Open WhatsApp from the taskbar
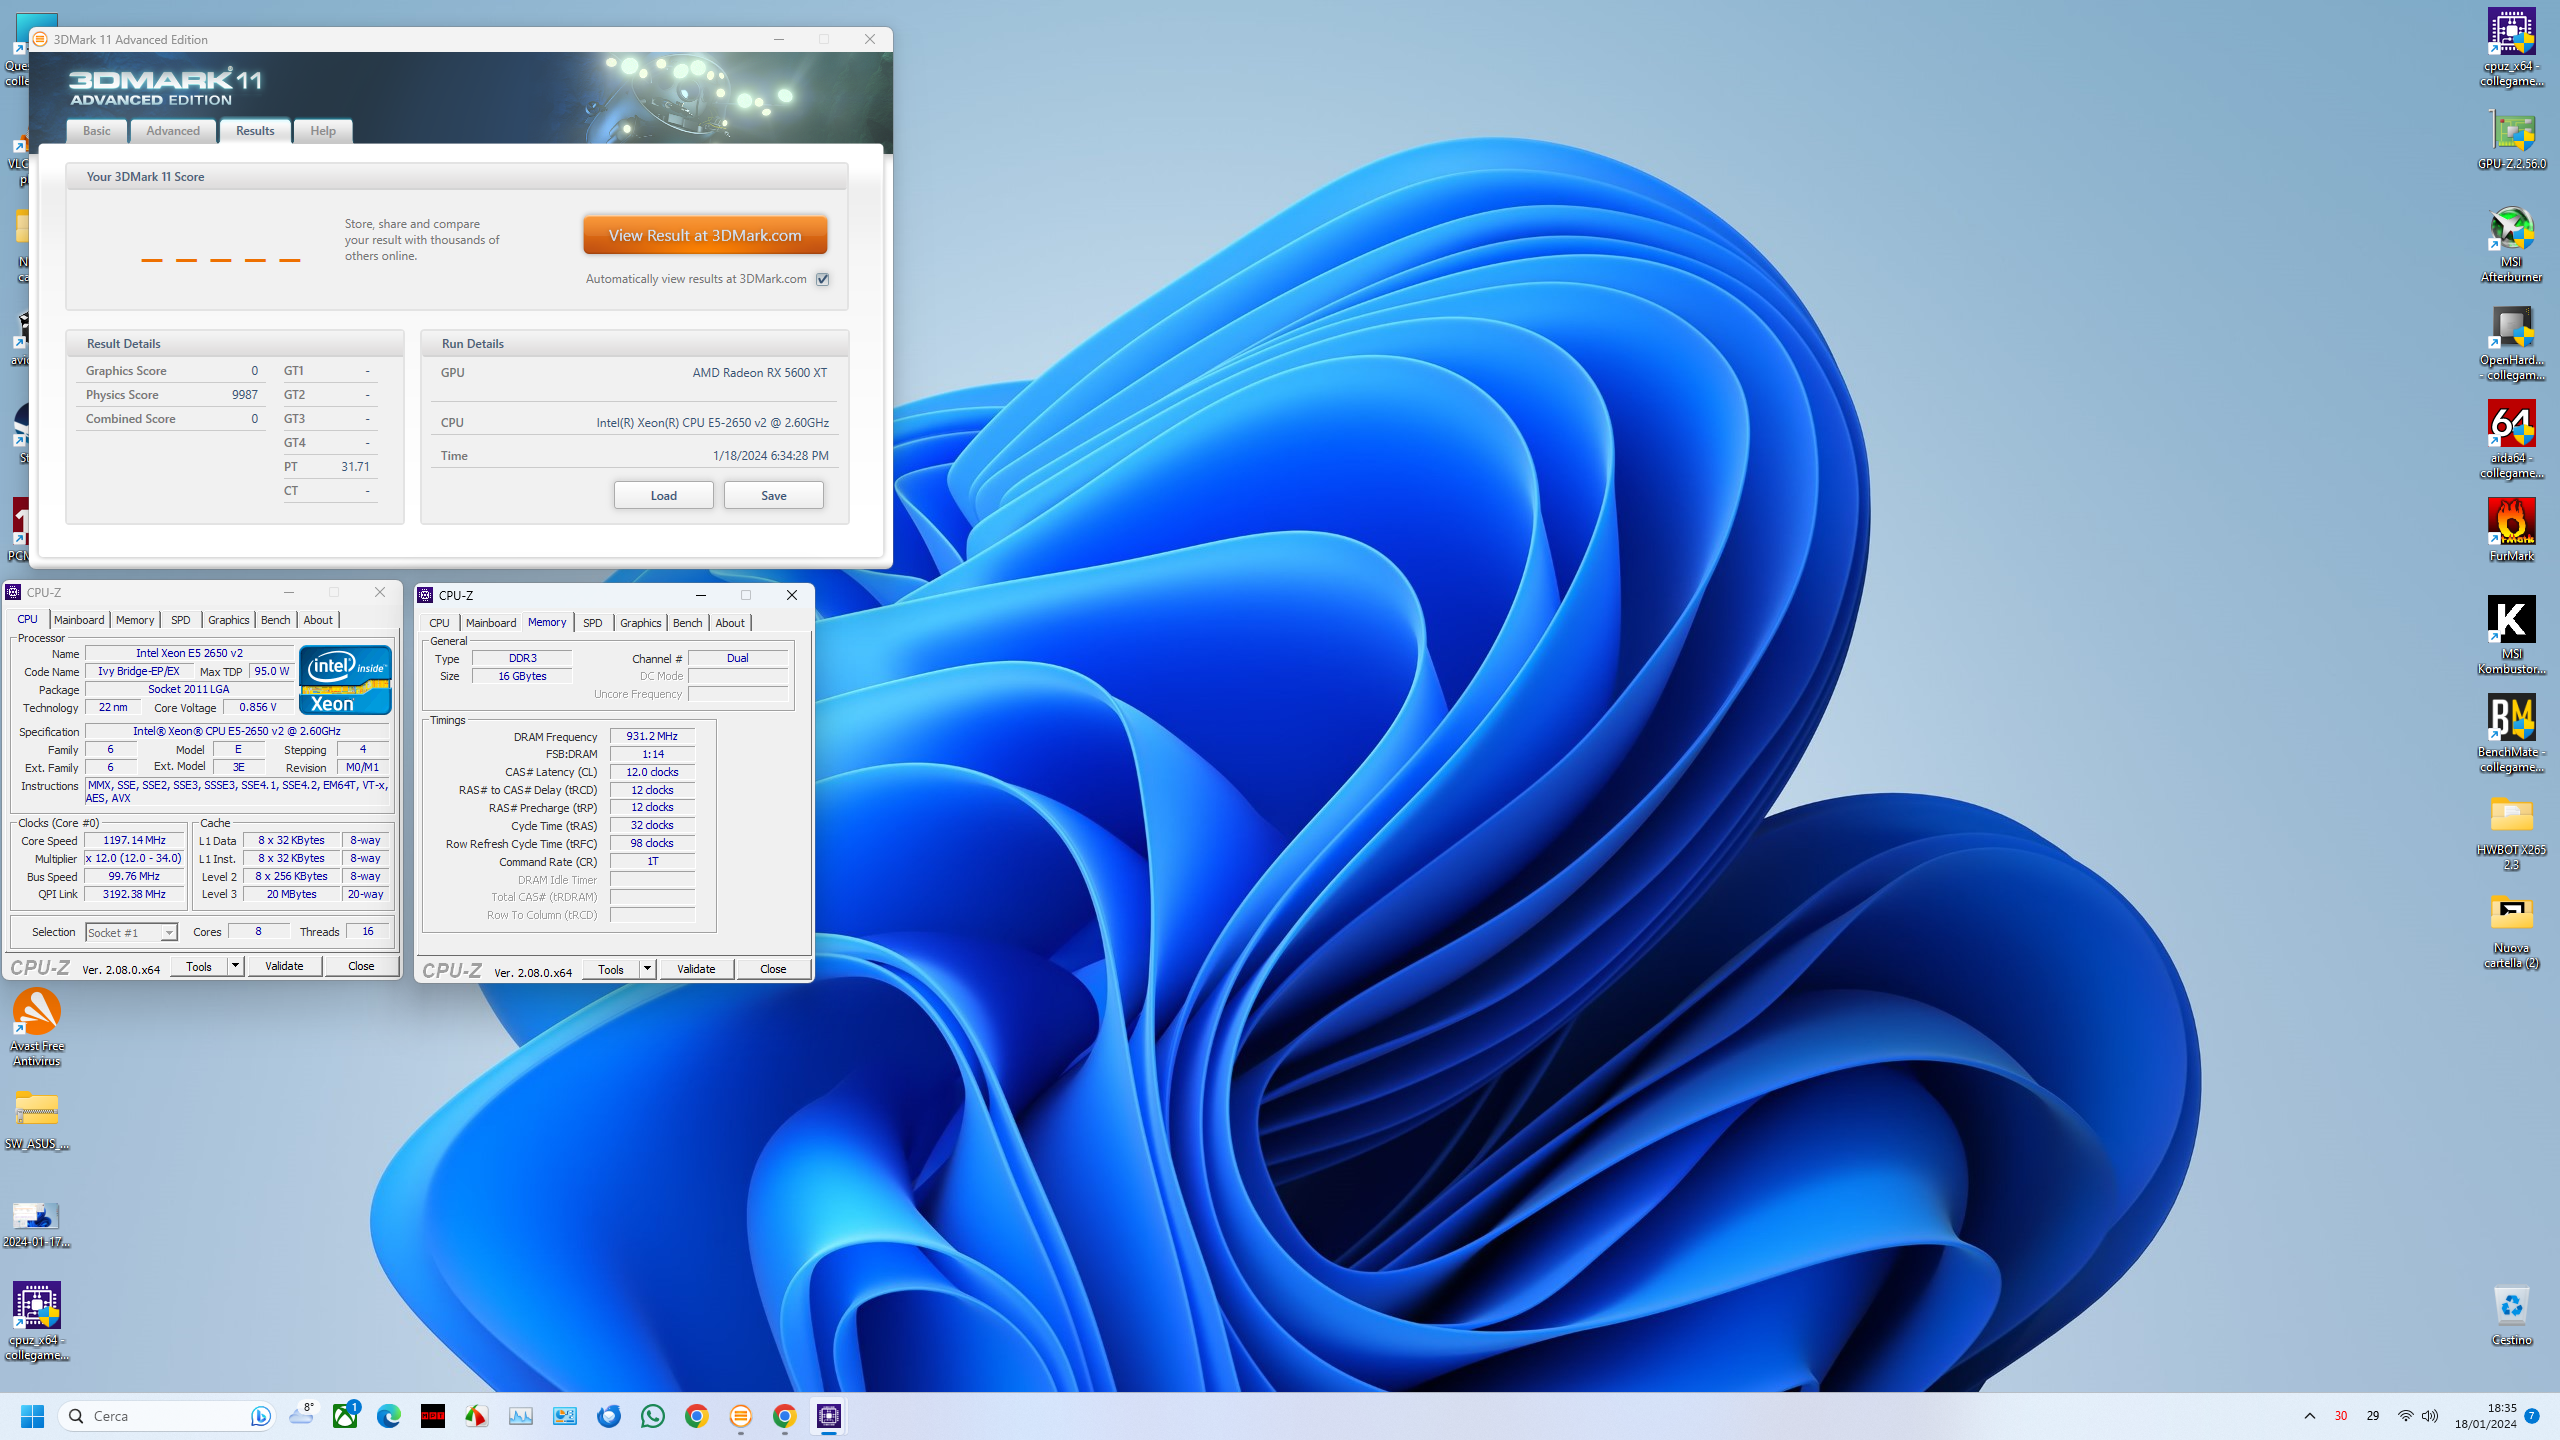Viewport: 2560px width, 1440px height. 653,1415
